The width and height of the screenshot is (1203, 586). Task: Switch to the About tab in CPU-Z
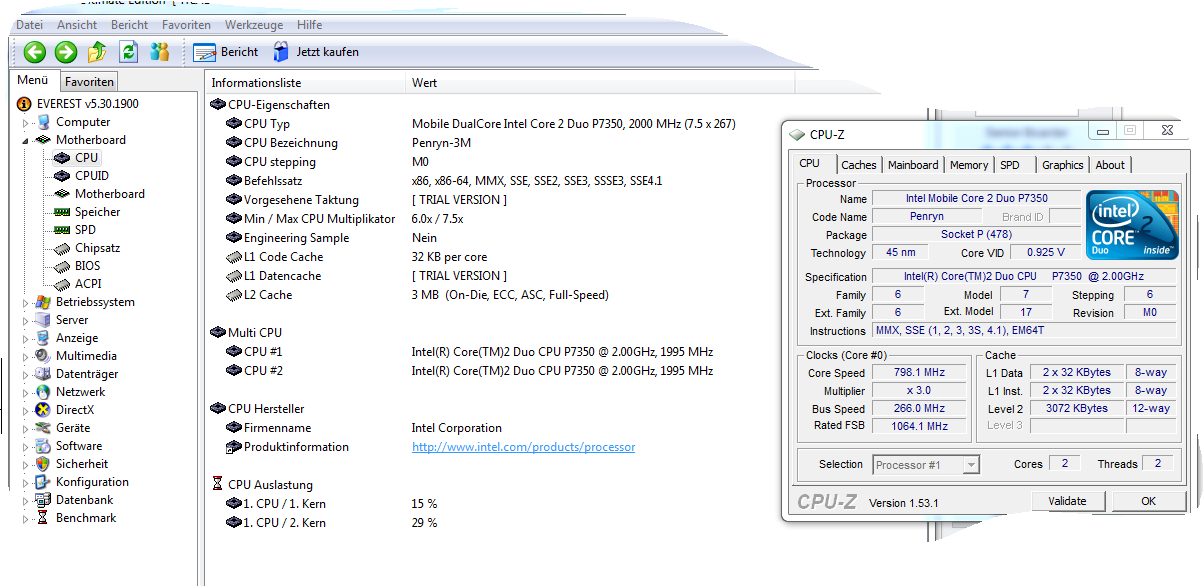click(1110, 165)
